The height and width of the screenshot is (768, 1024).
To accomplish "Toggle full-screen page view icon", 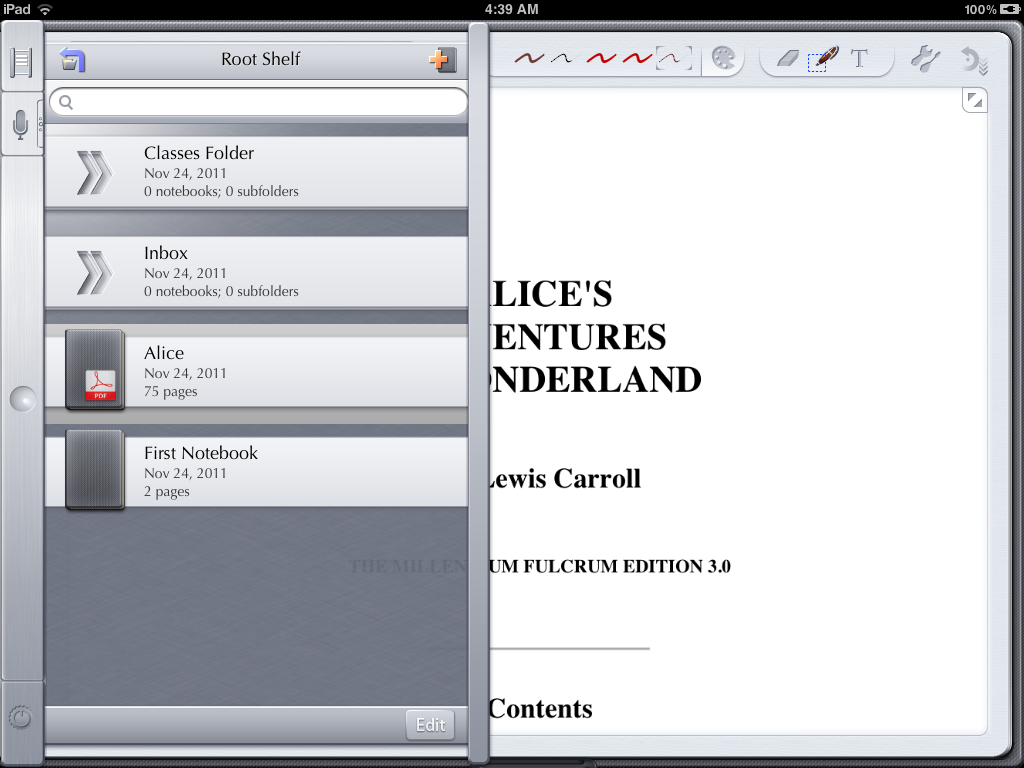I will click(974, 101).
